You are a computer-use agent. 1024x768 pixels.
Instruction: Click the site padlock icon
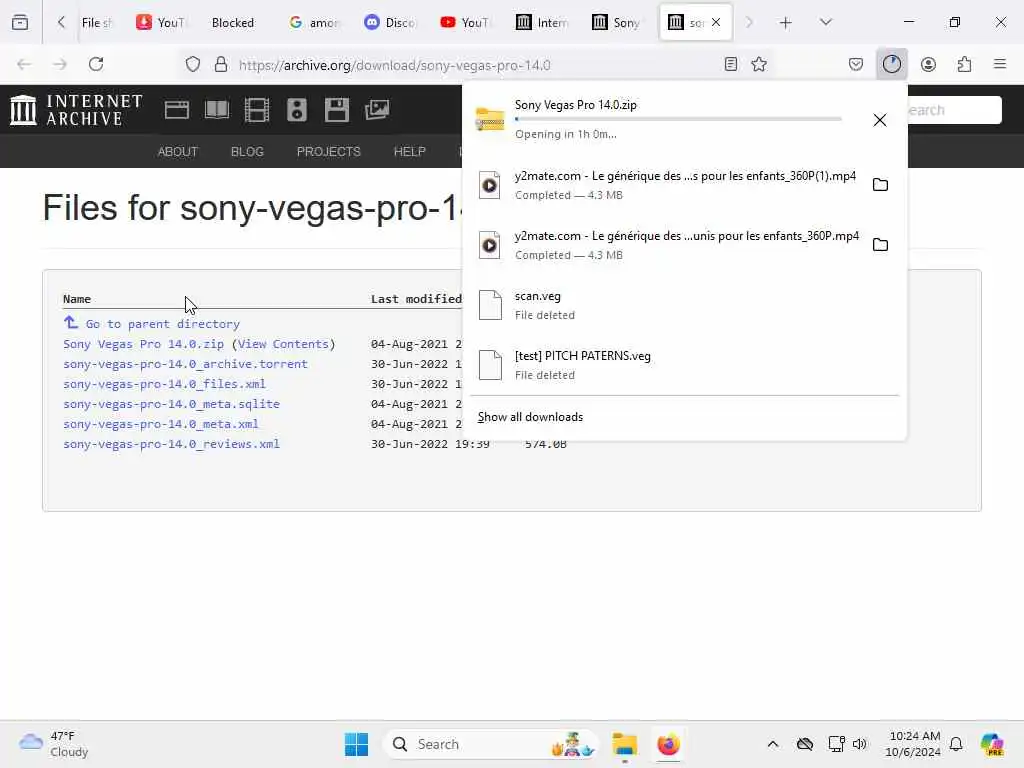(x=221, y=64)
